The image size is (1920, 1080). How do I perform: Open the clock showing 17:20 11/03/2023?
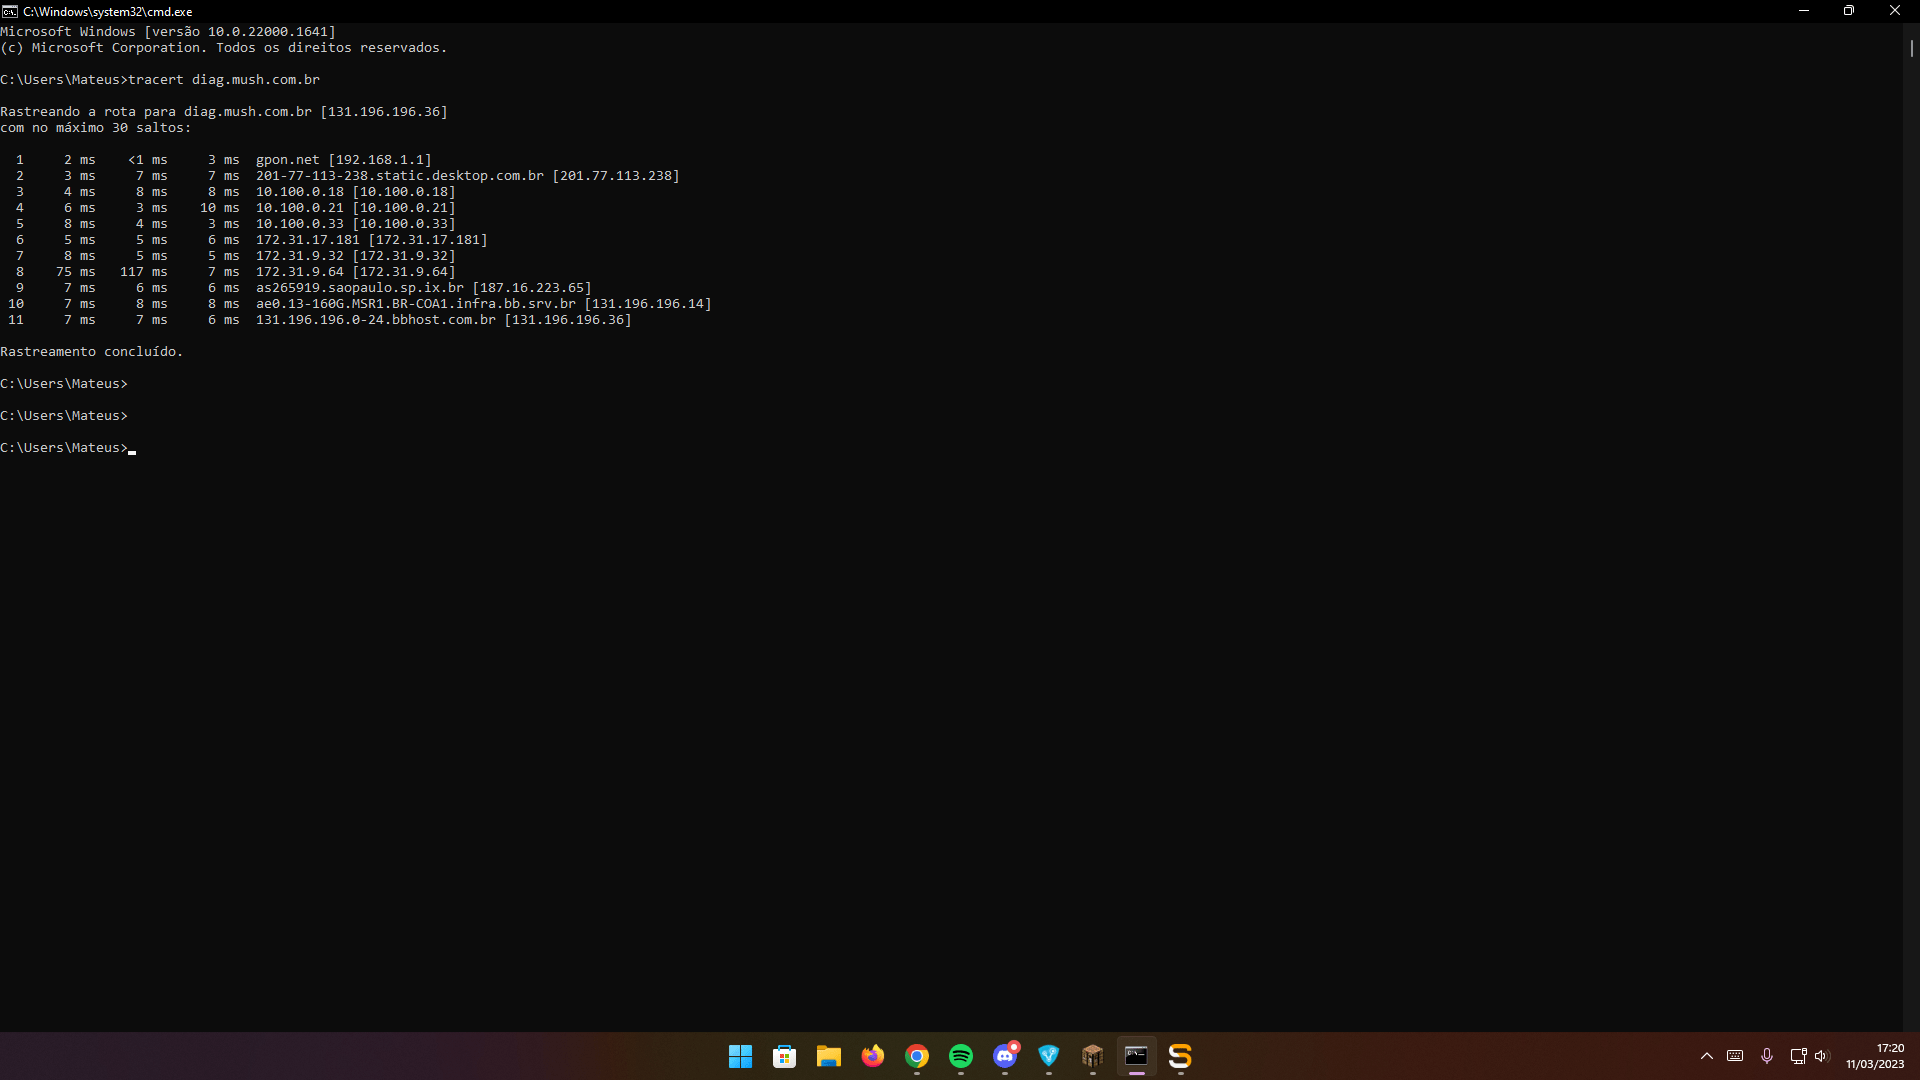pyautogui.click(x=1875, y=1056)
